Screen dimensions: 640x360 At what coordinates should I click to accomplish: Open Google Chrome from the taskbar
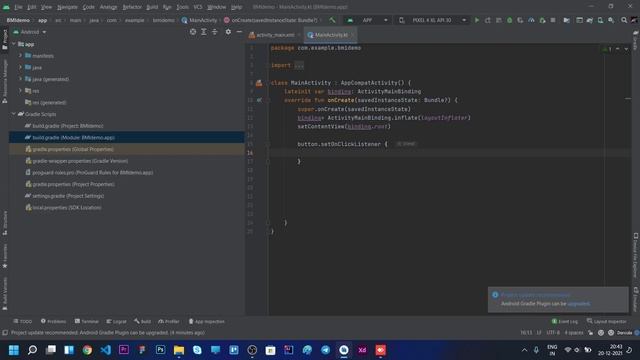(x=87, y=350)
